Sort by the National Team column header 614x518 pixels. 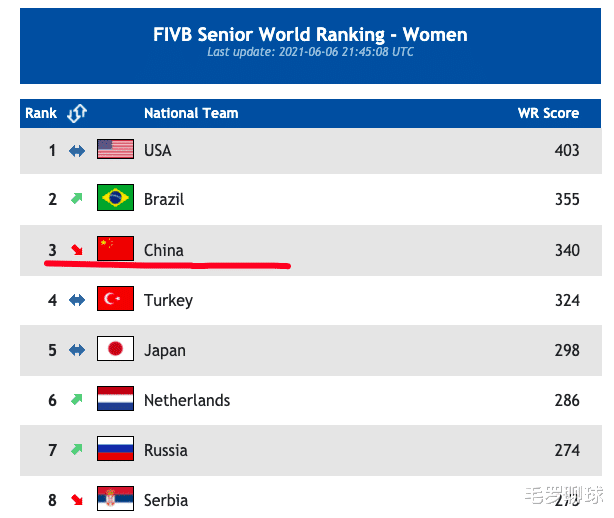tap(191, 113)
